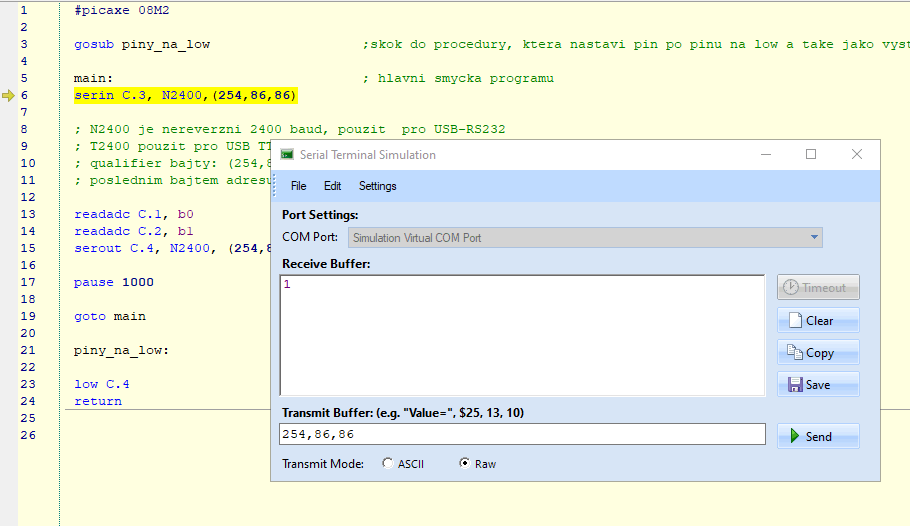Open the Edit menu
Viewport: 910px width, 526px height.
pos(332,186)
